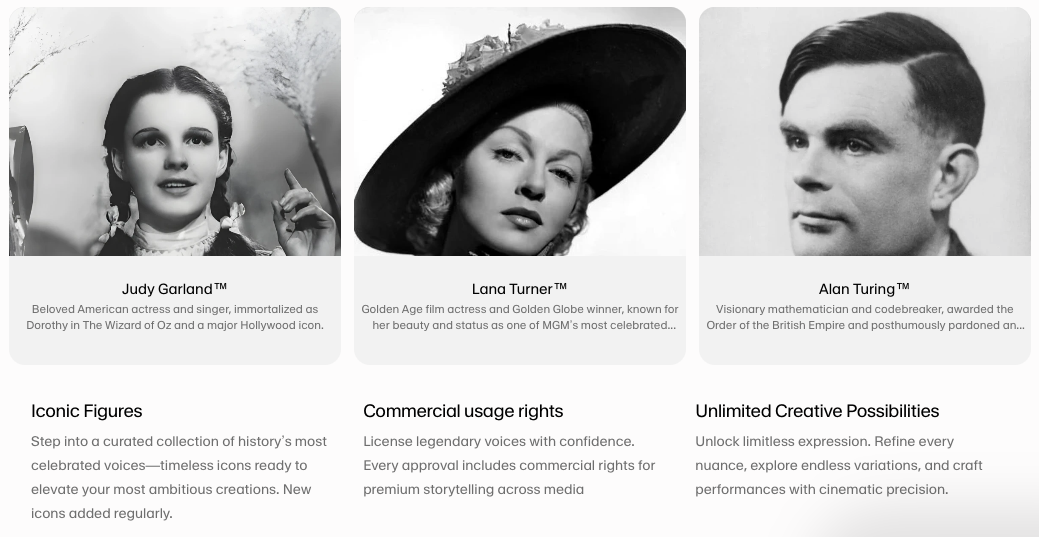Open the Judy Garland portrait photo
1039x537 pixels.
(x=175, y=132)
